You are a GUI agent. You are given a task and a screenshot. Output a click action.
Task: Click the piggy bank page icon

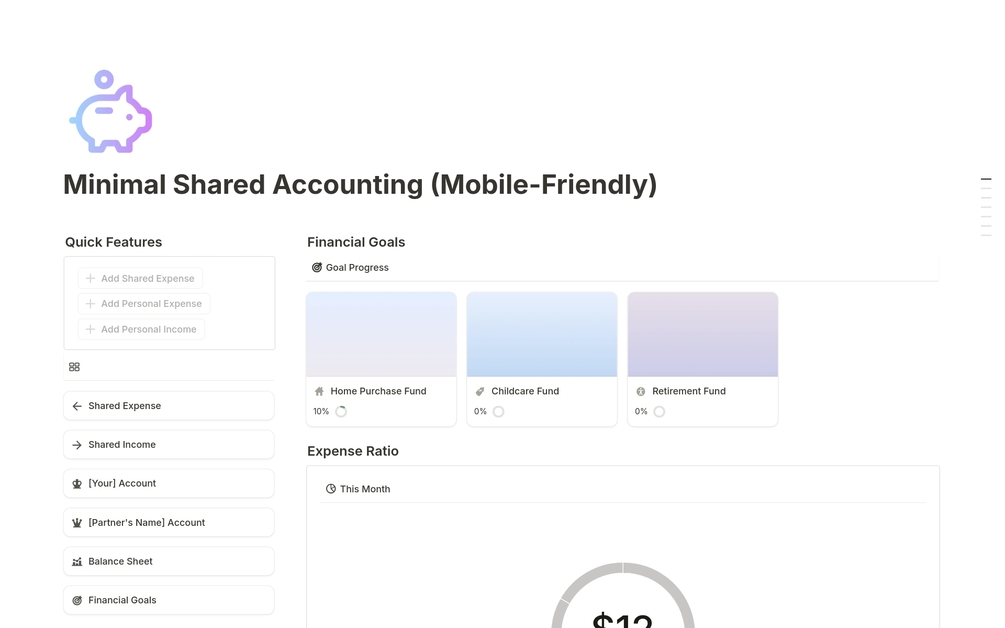(110, 112)
